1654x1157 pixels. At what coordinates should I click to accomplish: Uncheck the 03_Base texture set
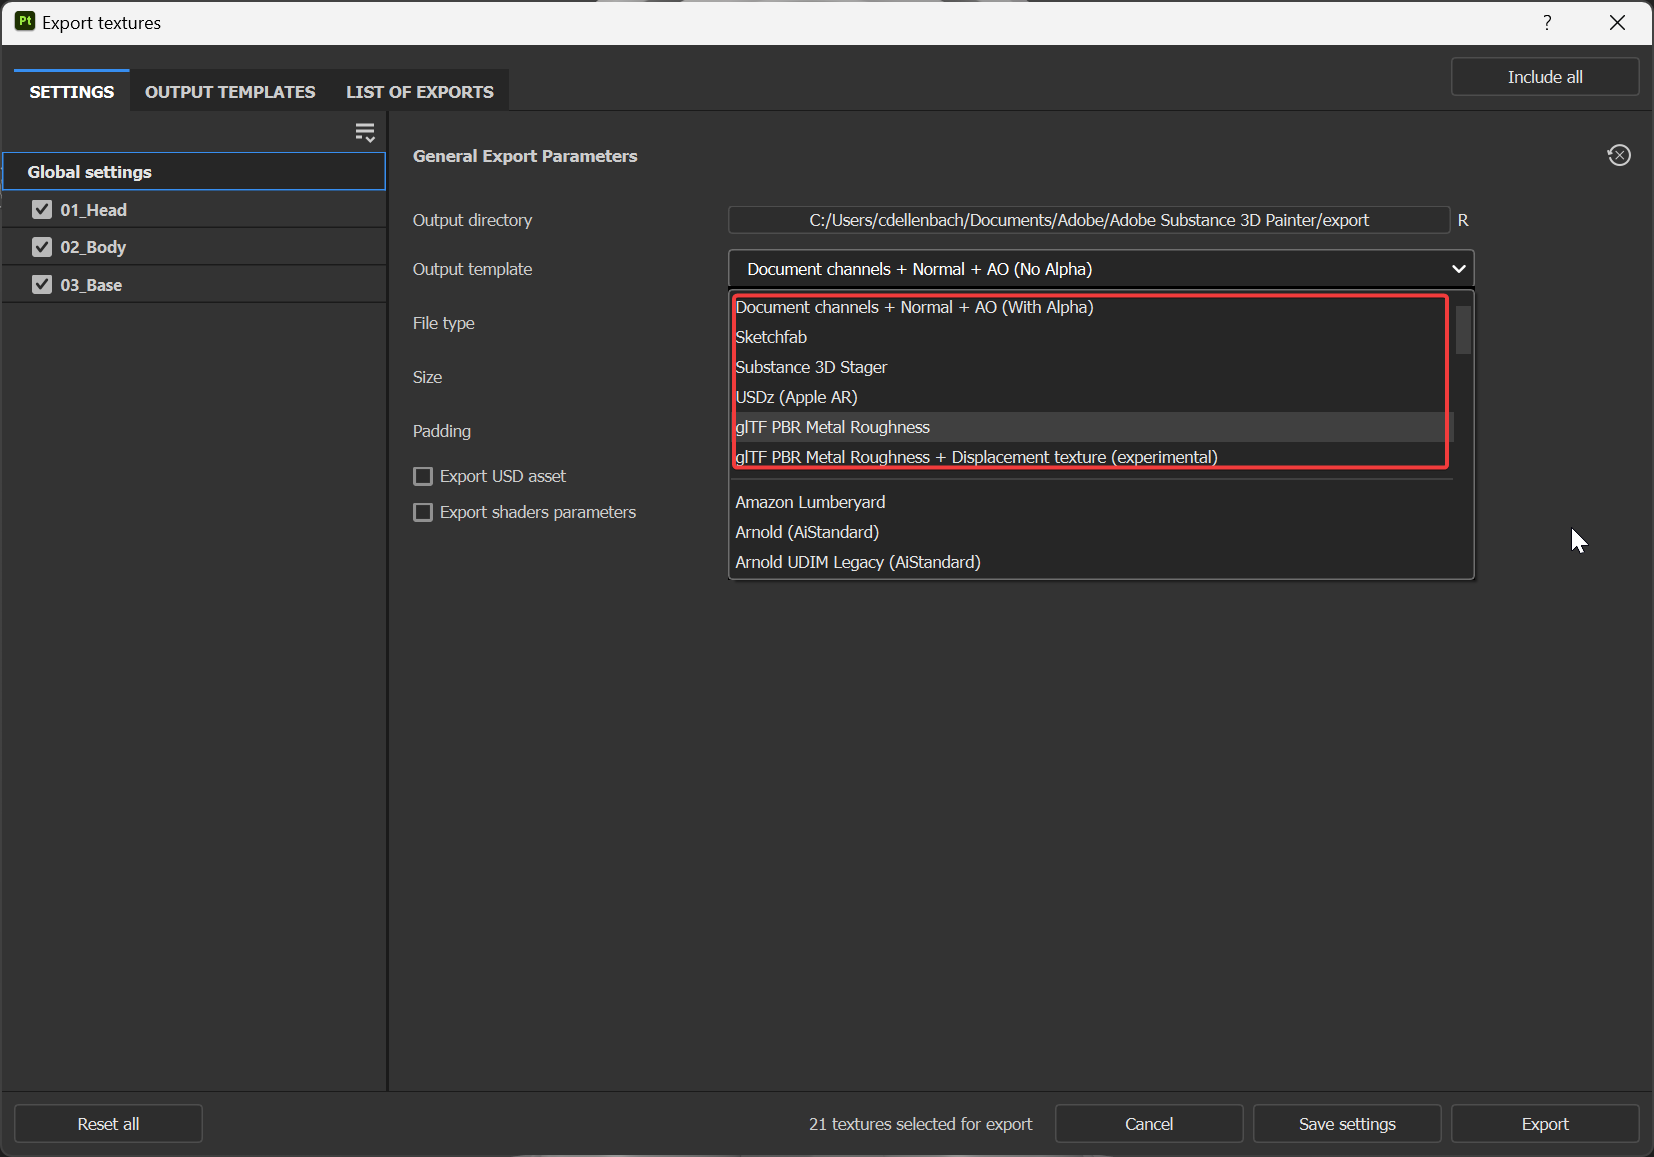pyautogui.click(x=41, y=284)
